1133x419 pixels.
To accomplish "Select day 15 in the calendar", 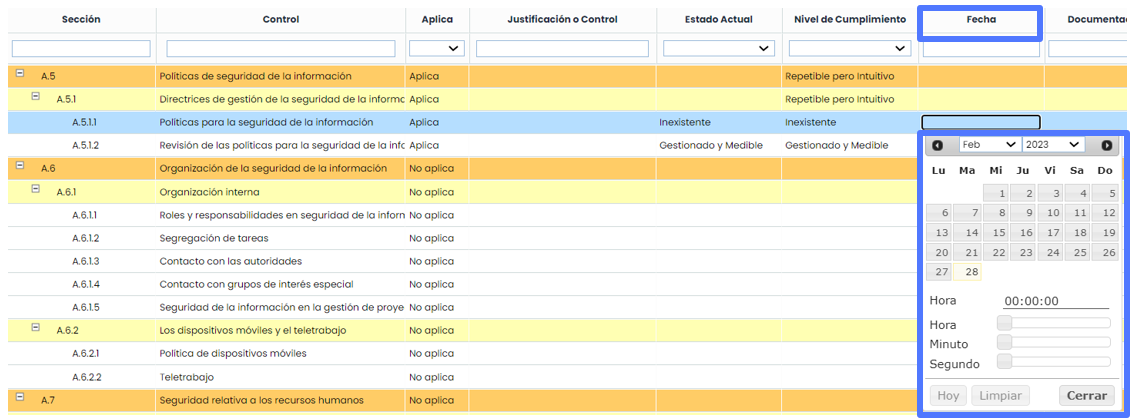I will click(995, 232).
